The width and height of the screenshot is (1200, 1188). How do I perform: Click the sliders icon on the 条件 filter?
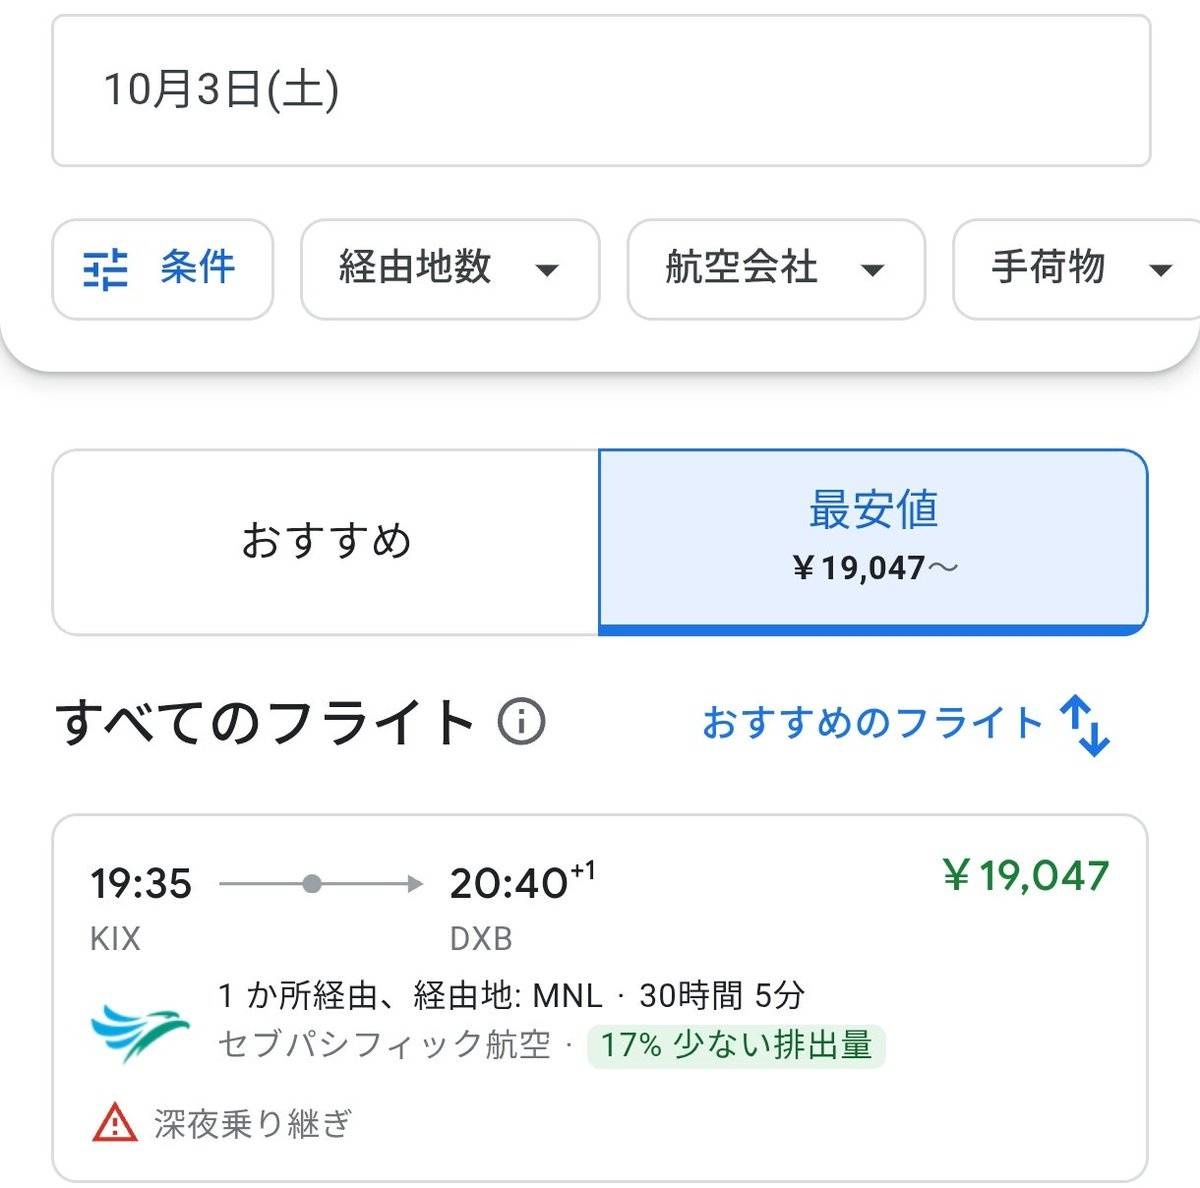click(105, 269)
